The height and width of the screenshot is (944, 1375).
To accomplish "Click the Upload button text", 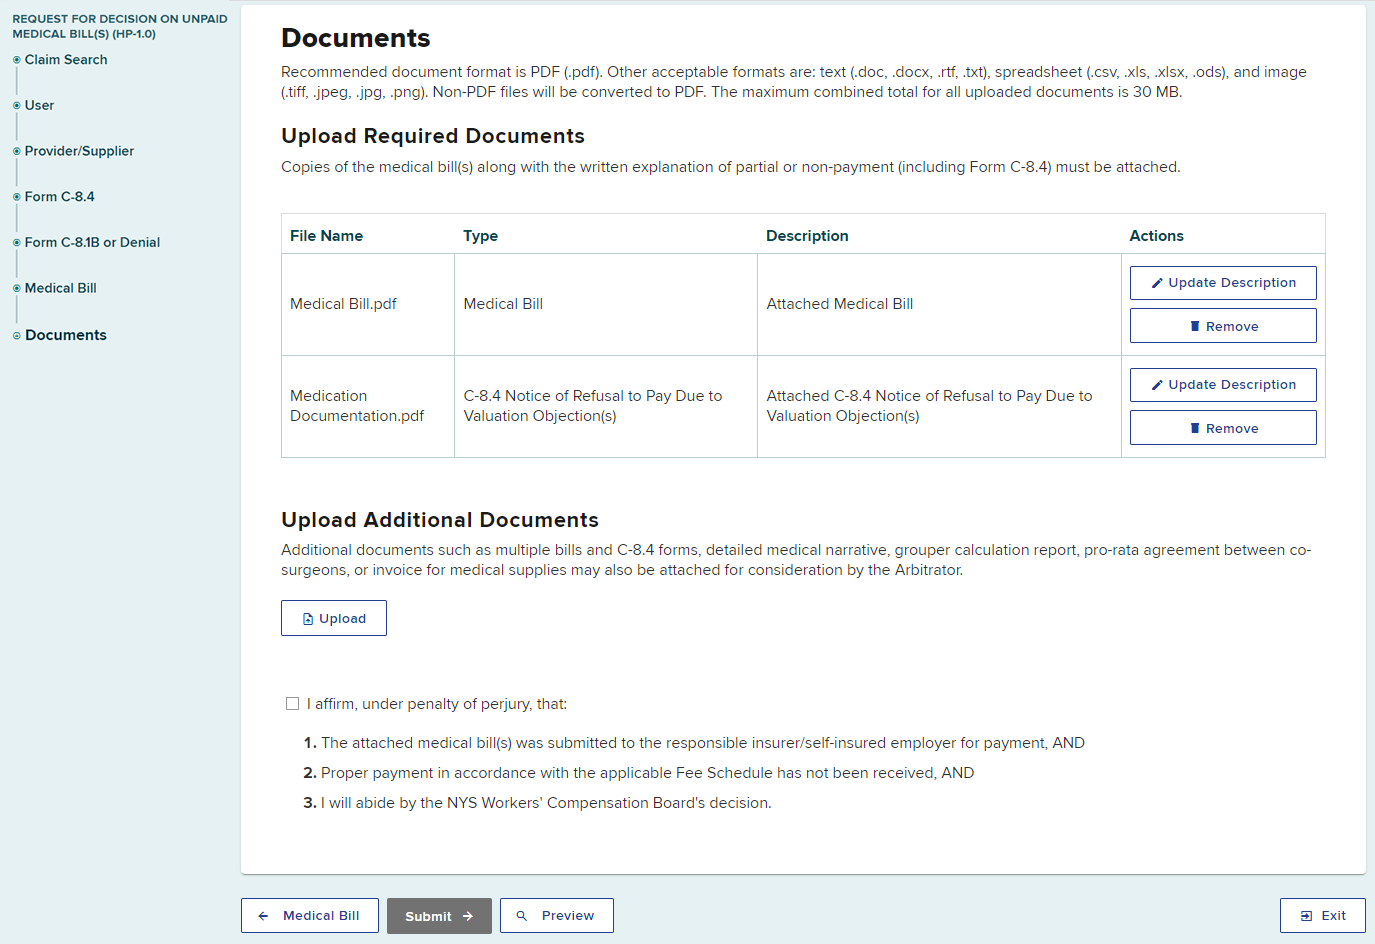I will tap(342, 619).
